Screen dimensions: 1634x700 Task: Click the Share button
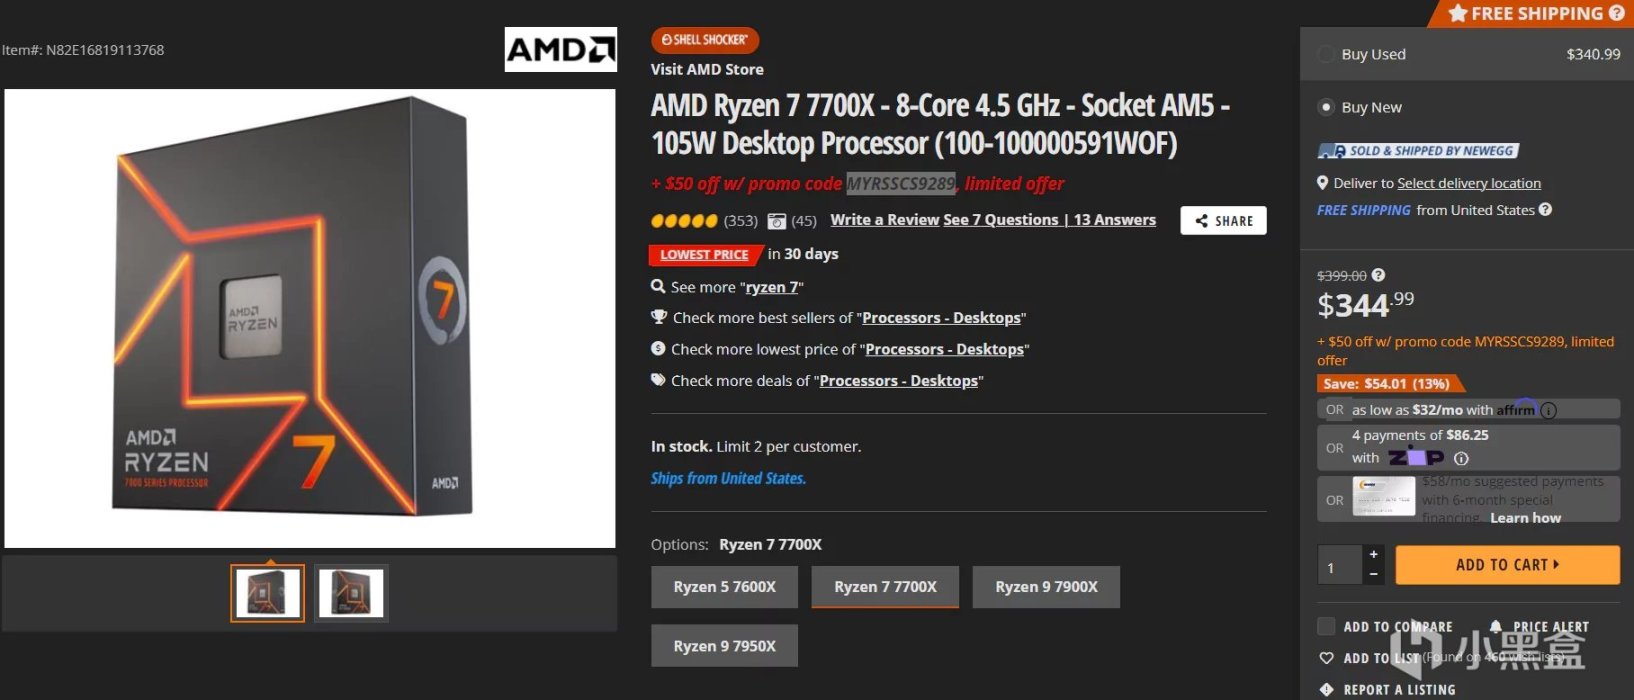(x=1223, y=221)
